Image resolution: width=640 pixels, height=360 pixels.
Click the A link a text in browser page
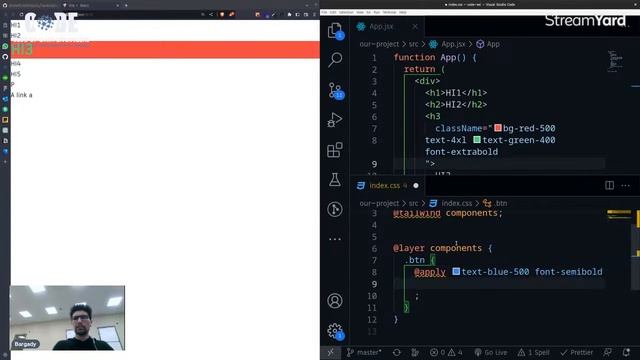[22, 95]
